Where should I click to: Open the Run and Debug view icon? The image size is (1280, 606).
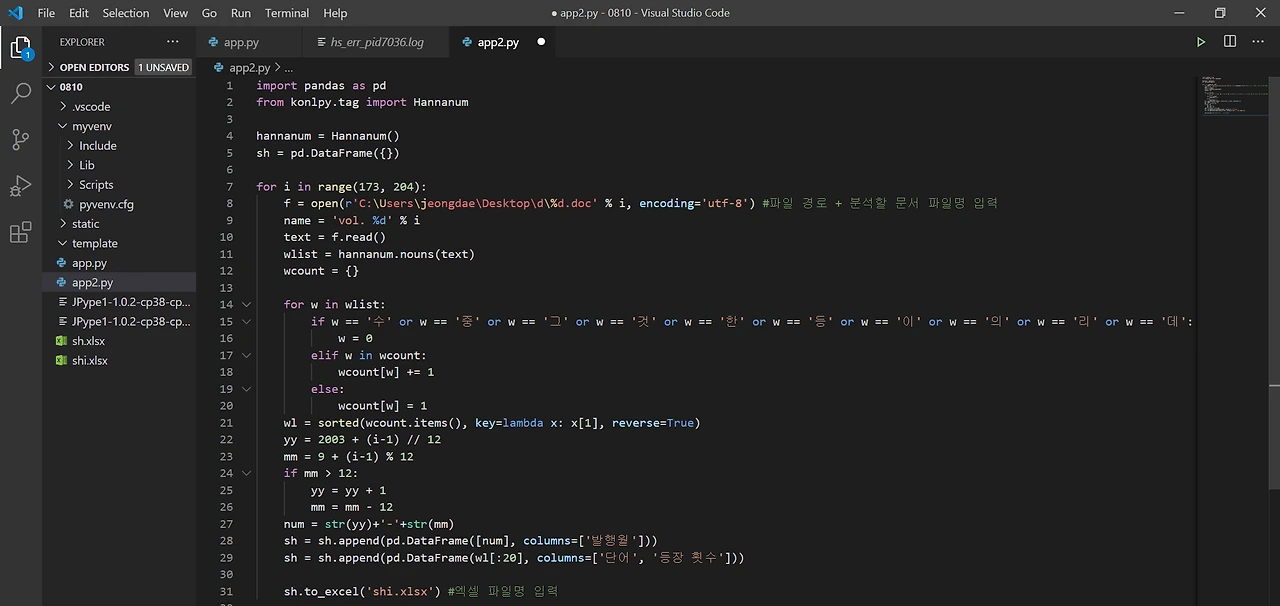click(x=20, y=186)
